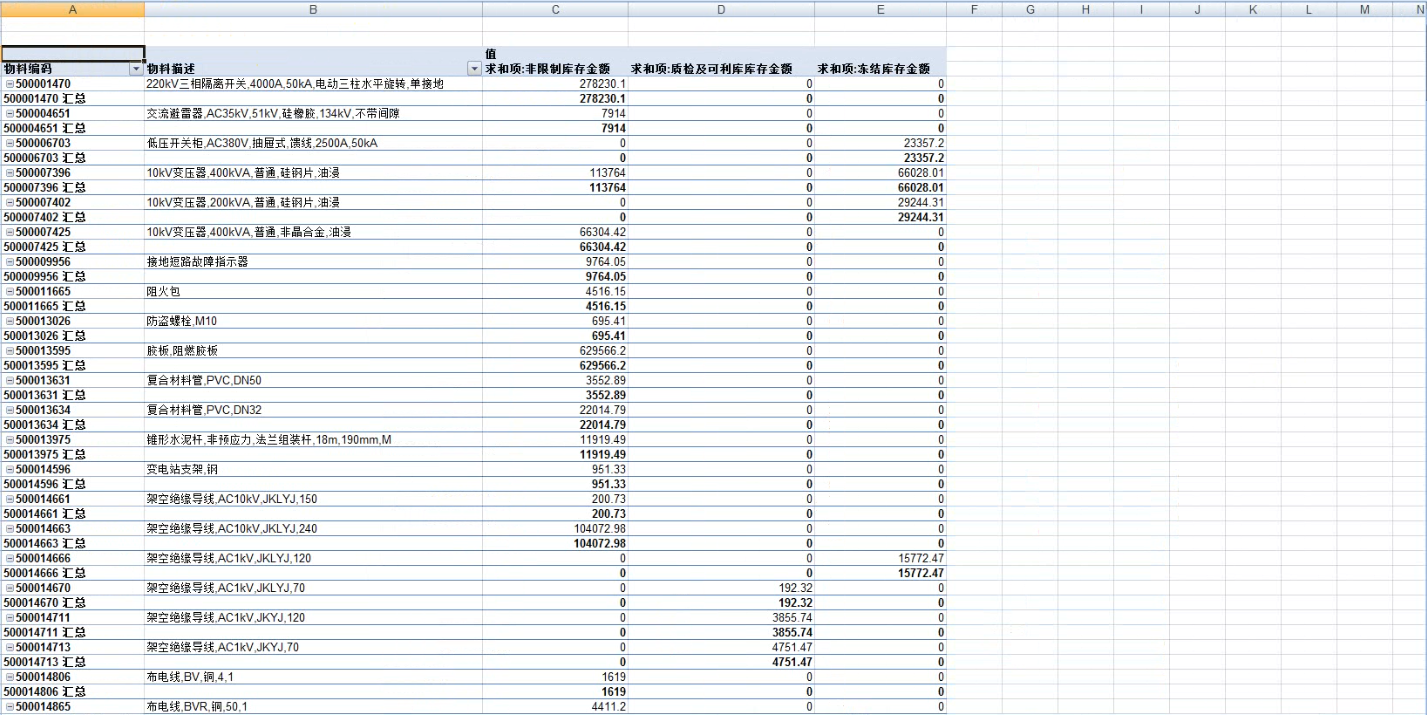The height and width of the screenshot is (715, 1427).
Task: Click the 求和项:冻结库存金额 header cell
Action: tap(874, 69)
